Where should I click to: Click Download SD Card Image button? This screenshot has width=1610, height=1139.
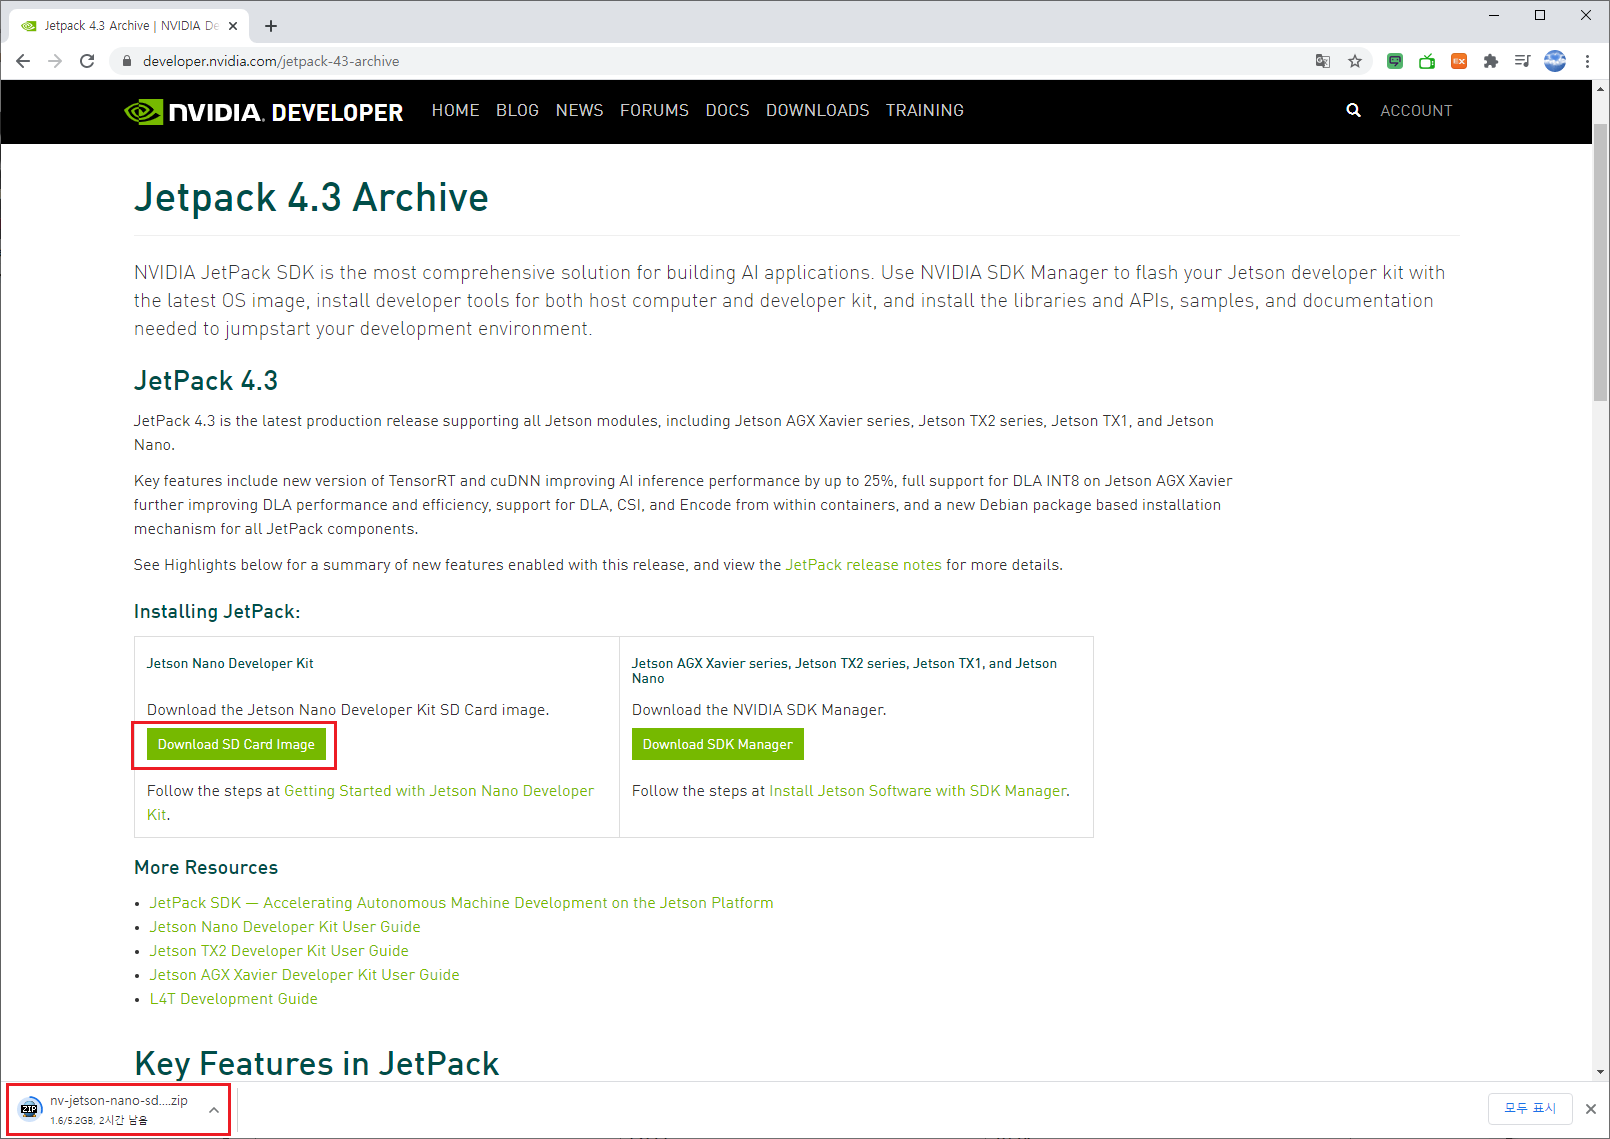236,744
